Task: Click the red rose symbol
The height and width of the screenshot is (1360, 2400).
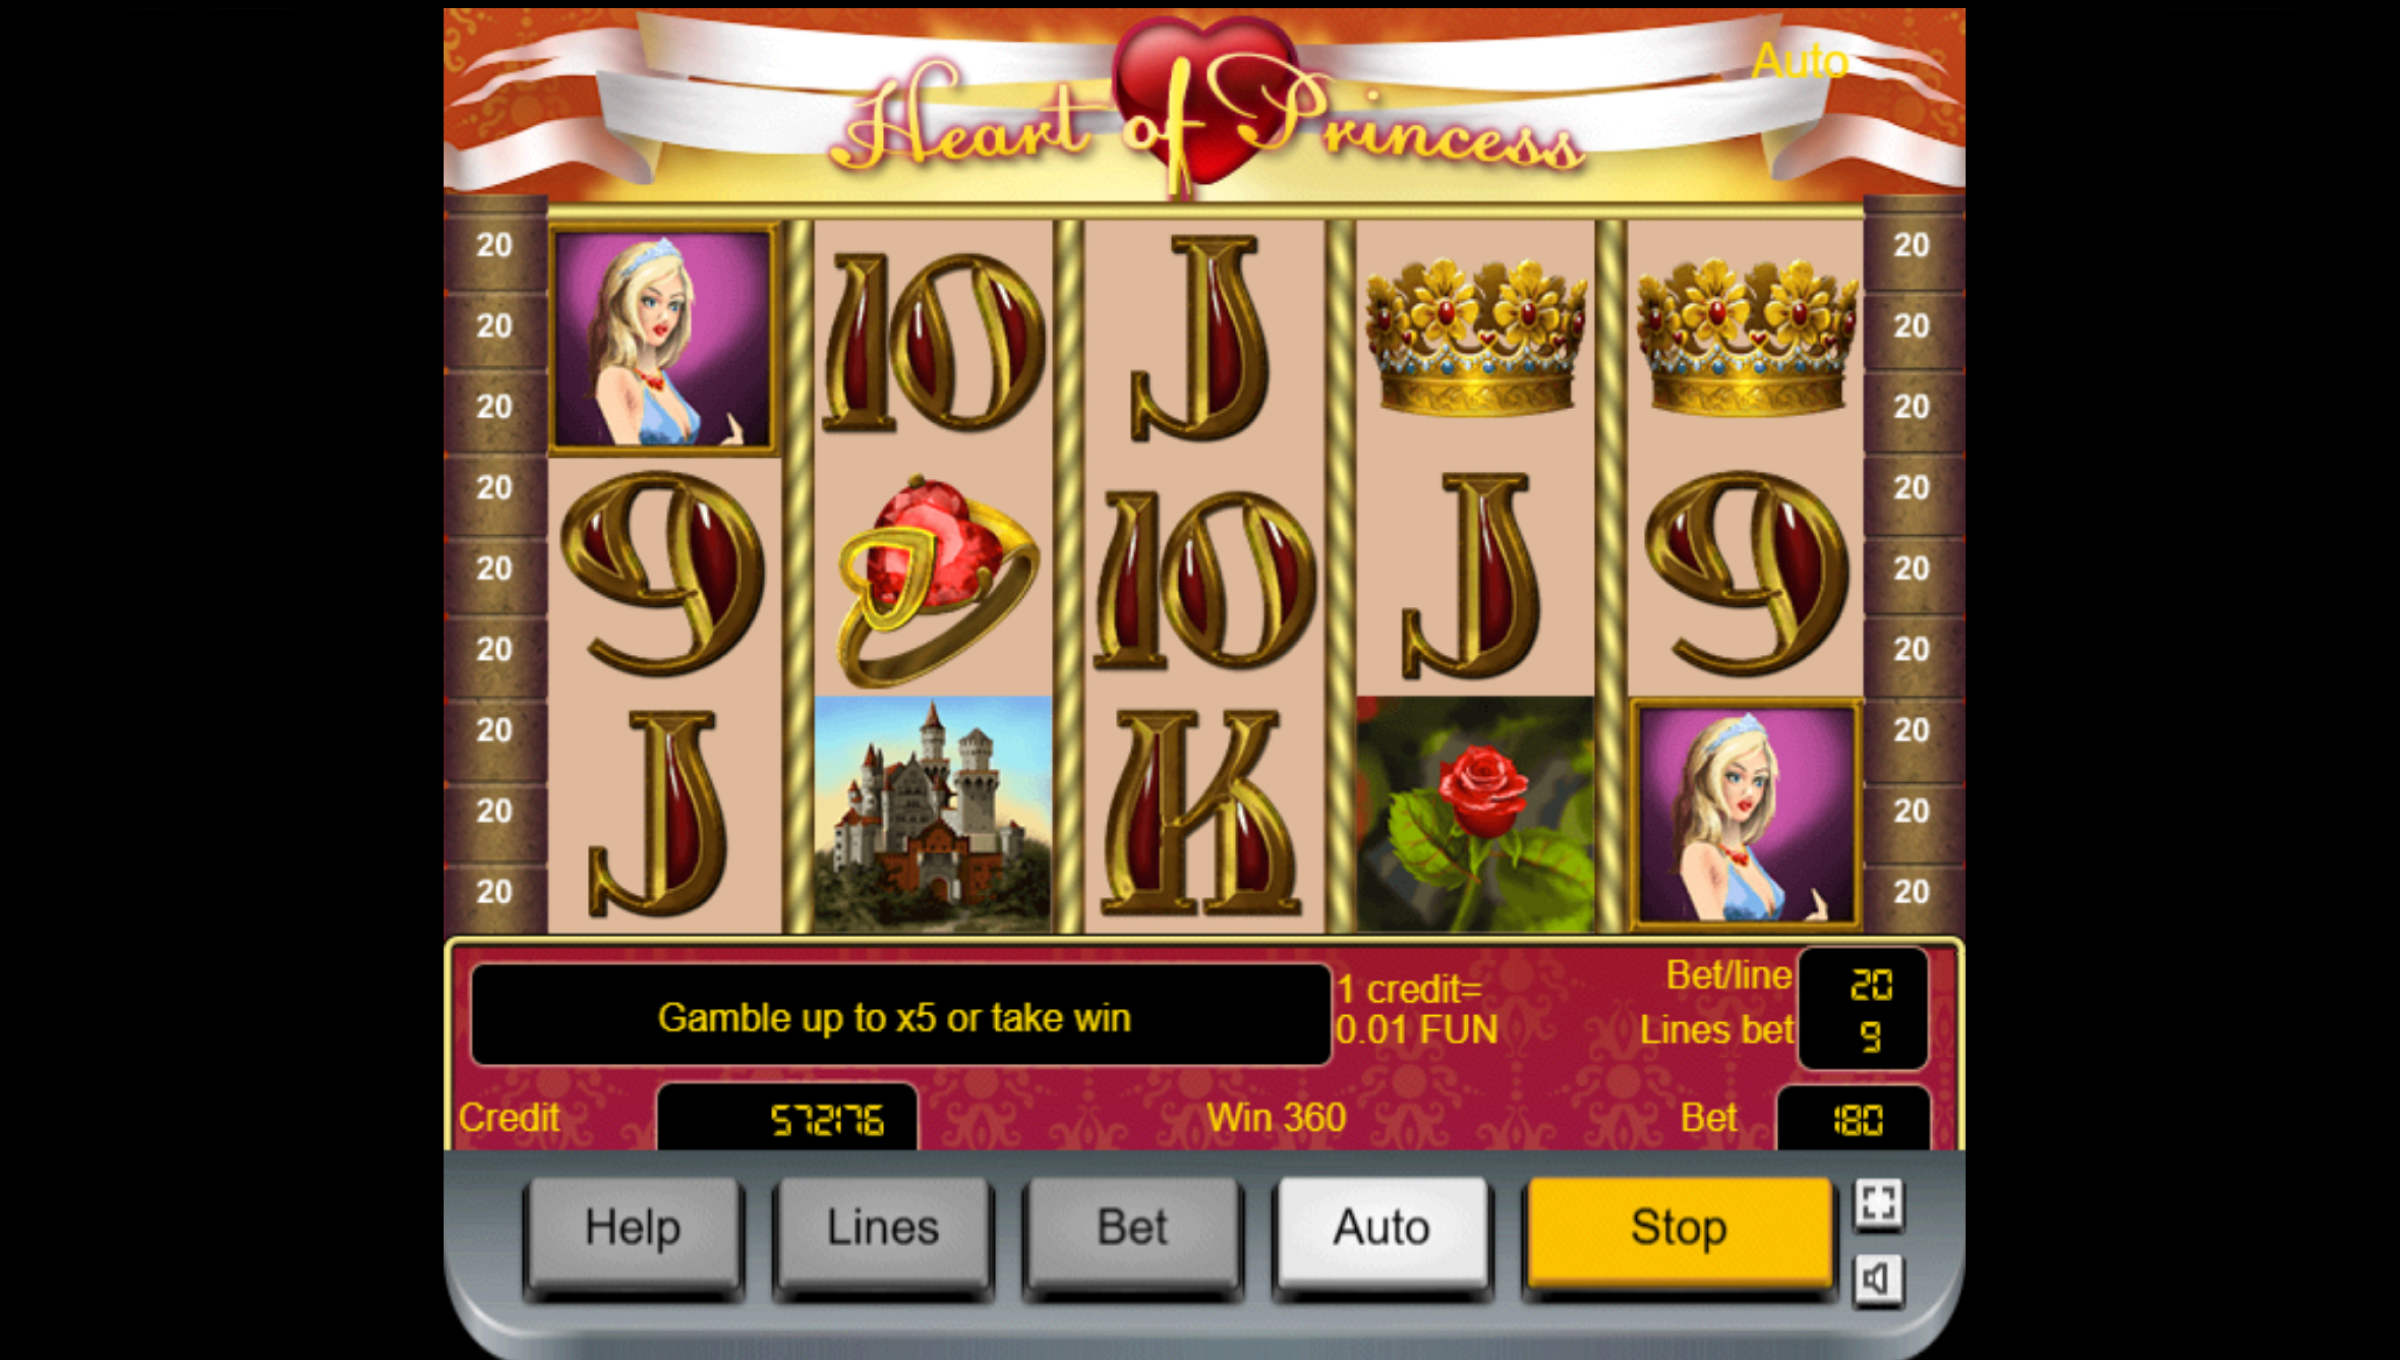Action: pyautogui.click(x=1475, y=813)
